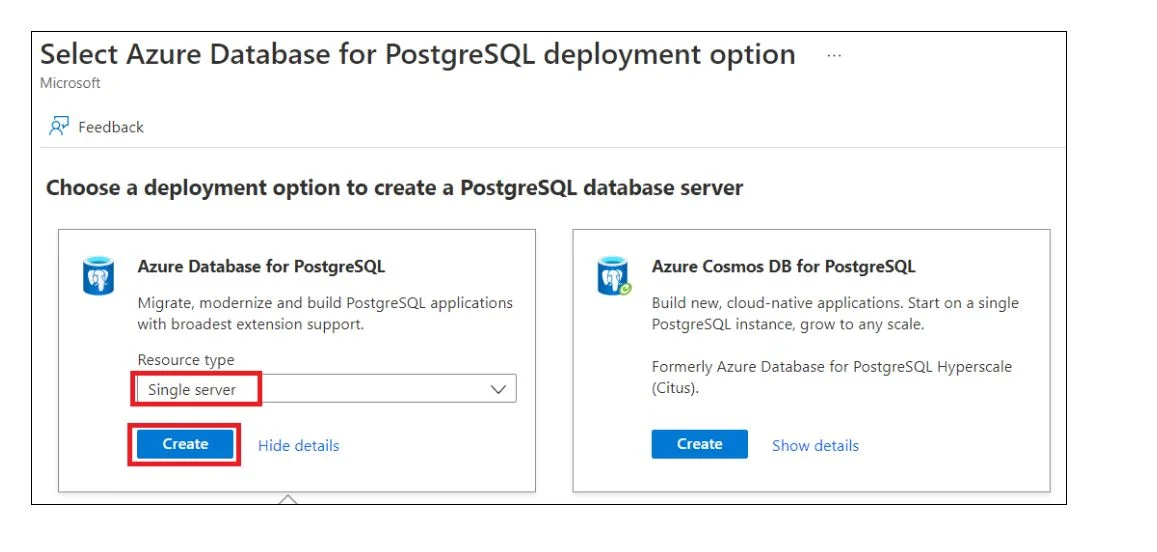
Task: Click the Resource type label
Action: click(x=186, y=360)
